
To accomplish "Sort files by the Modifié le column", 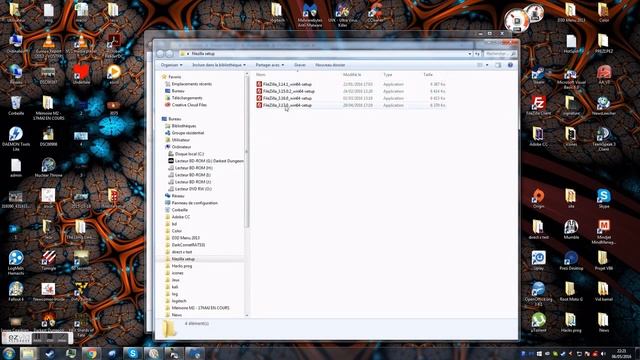I will point(352,75).
